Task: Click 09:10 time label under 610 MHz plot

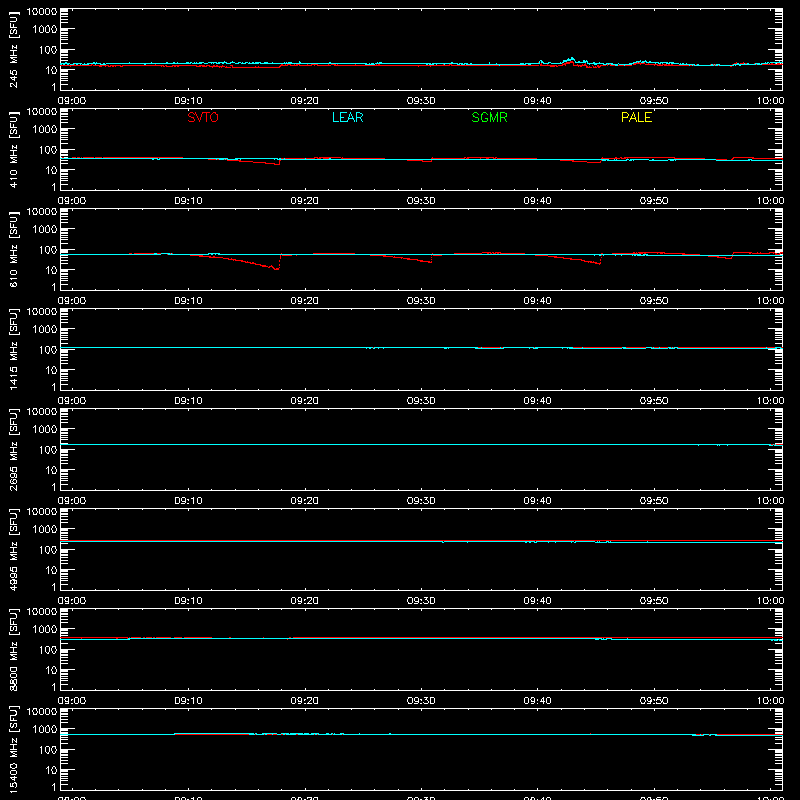Action: click(x=188, y=301)
